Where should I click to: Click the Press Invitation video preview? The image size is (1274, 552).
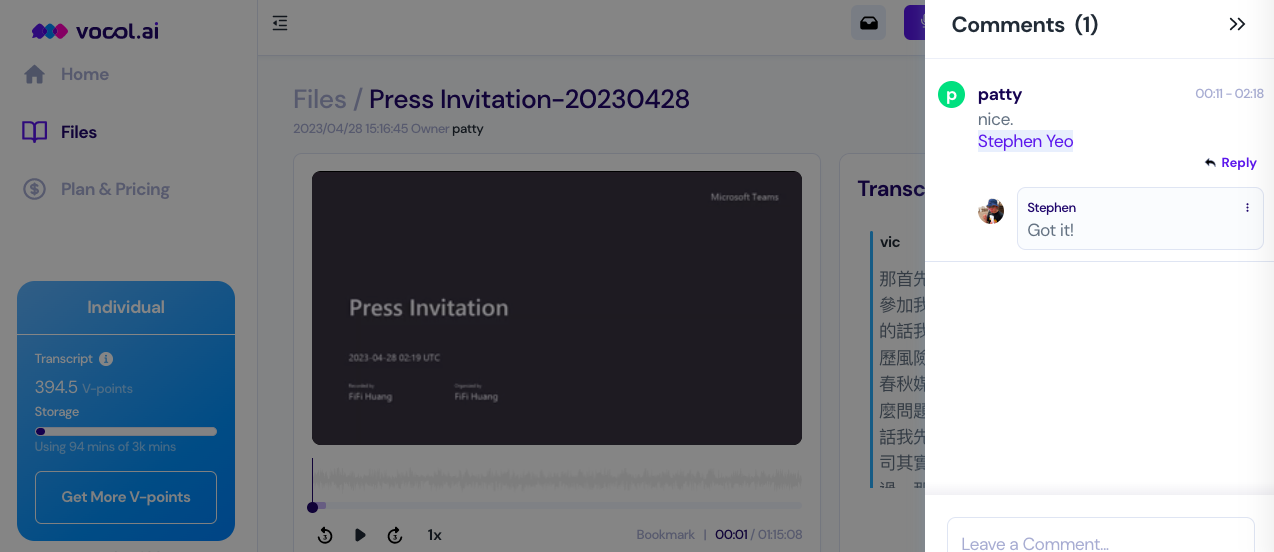[557, 308]
